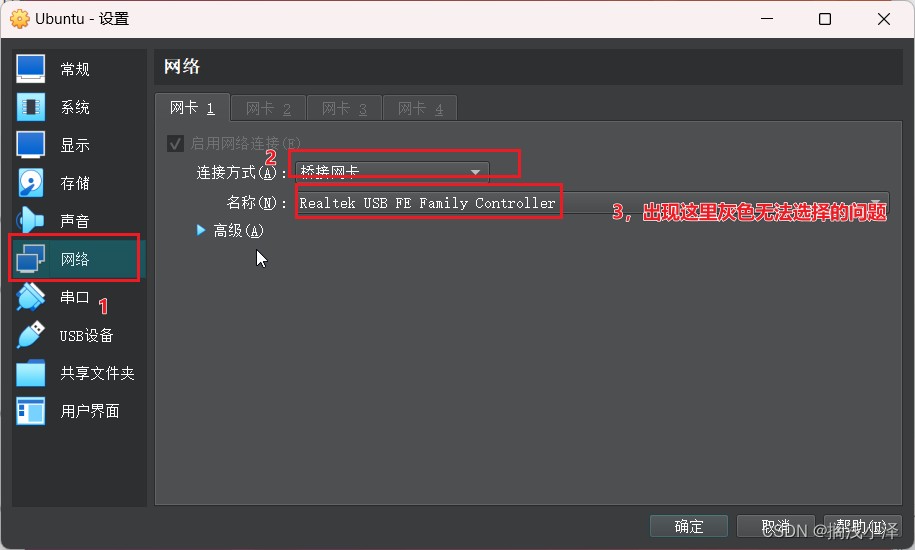
Task: Select the 串口 serial port icon
Action: 30,297
